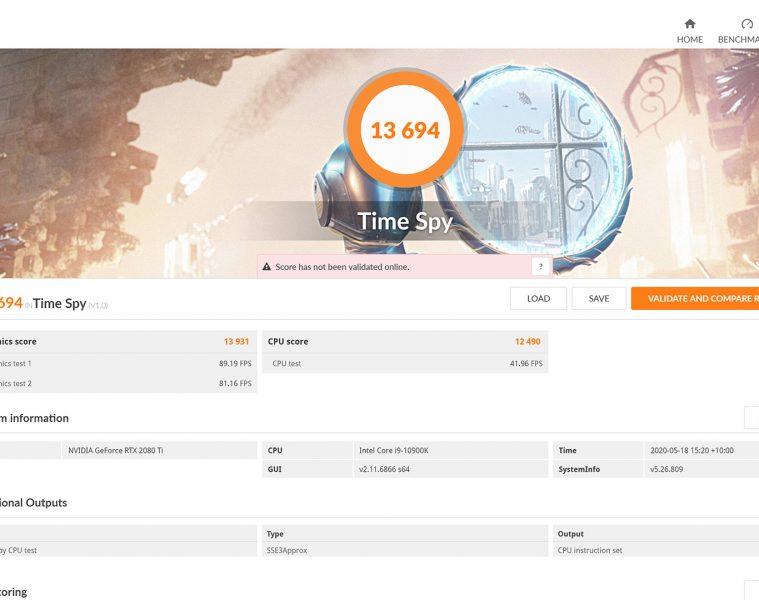Click the Time Spy banner title
The width and height of the screenshot is (759, 600).
[x=405, y=221]
